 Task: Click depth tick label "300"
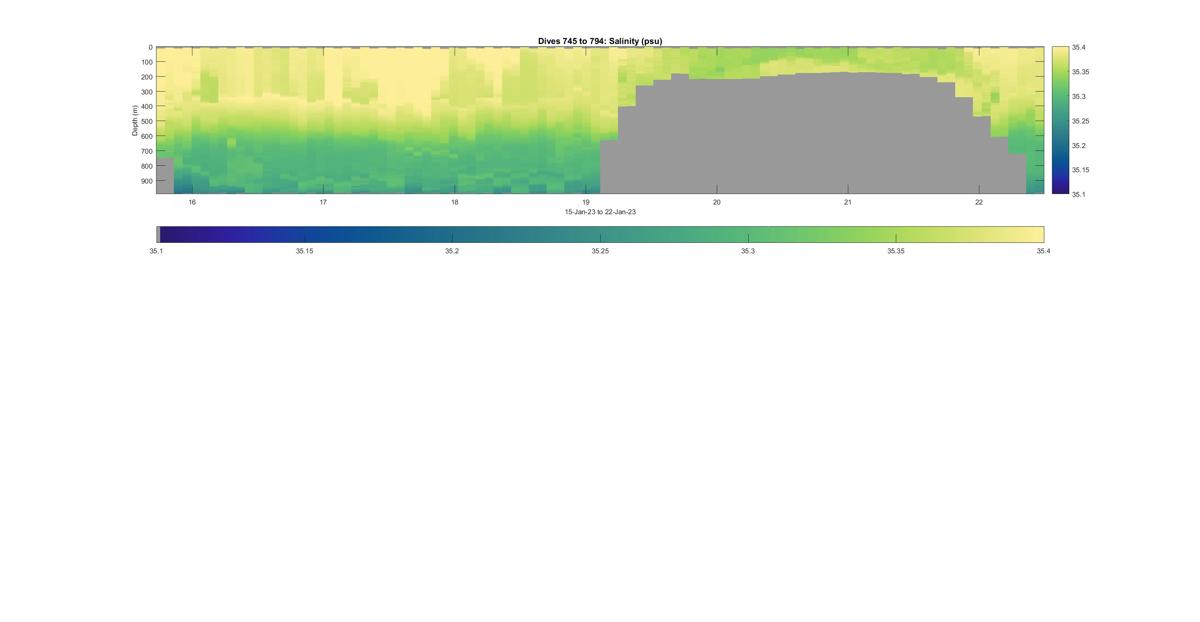(146, 92)
